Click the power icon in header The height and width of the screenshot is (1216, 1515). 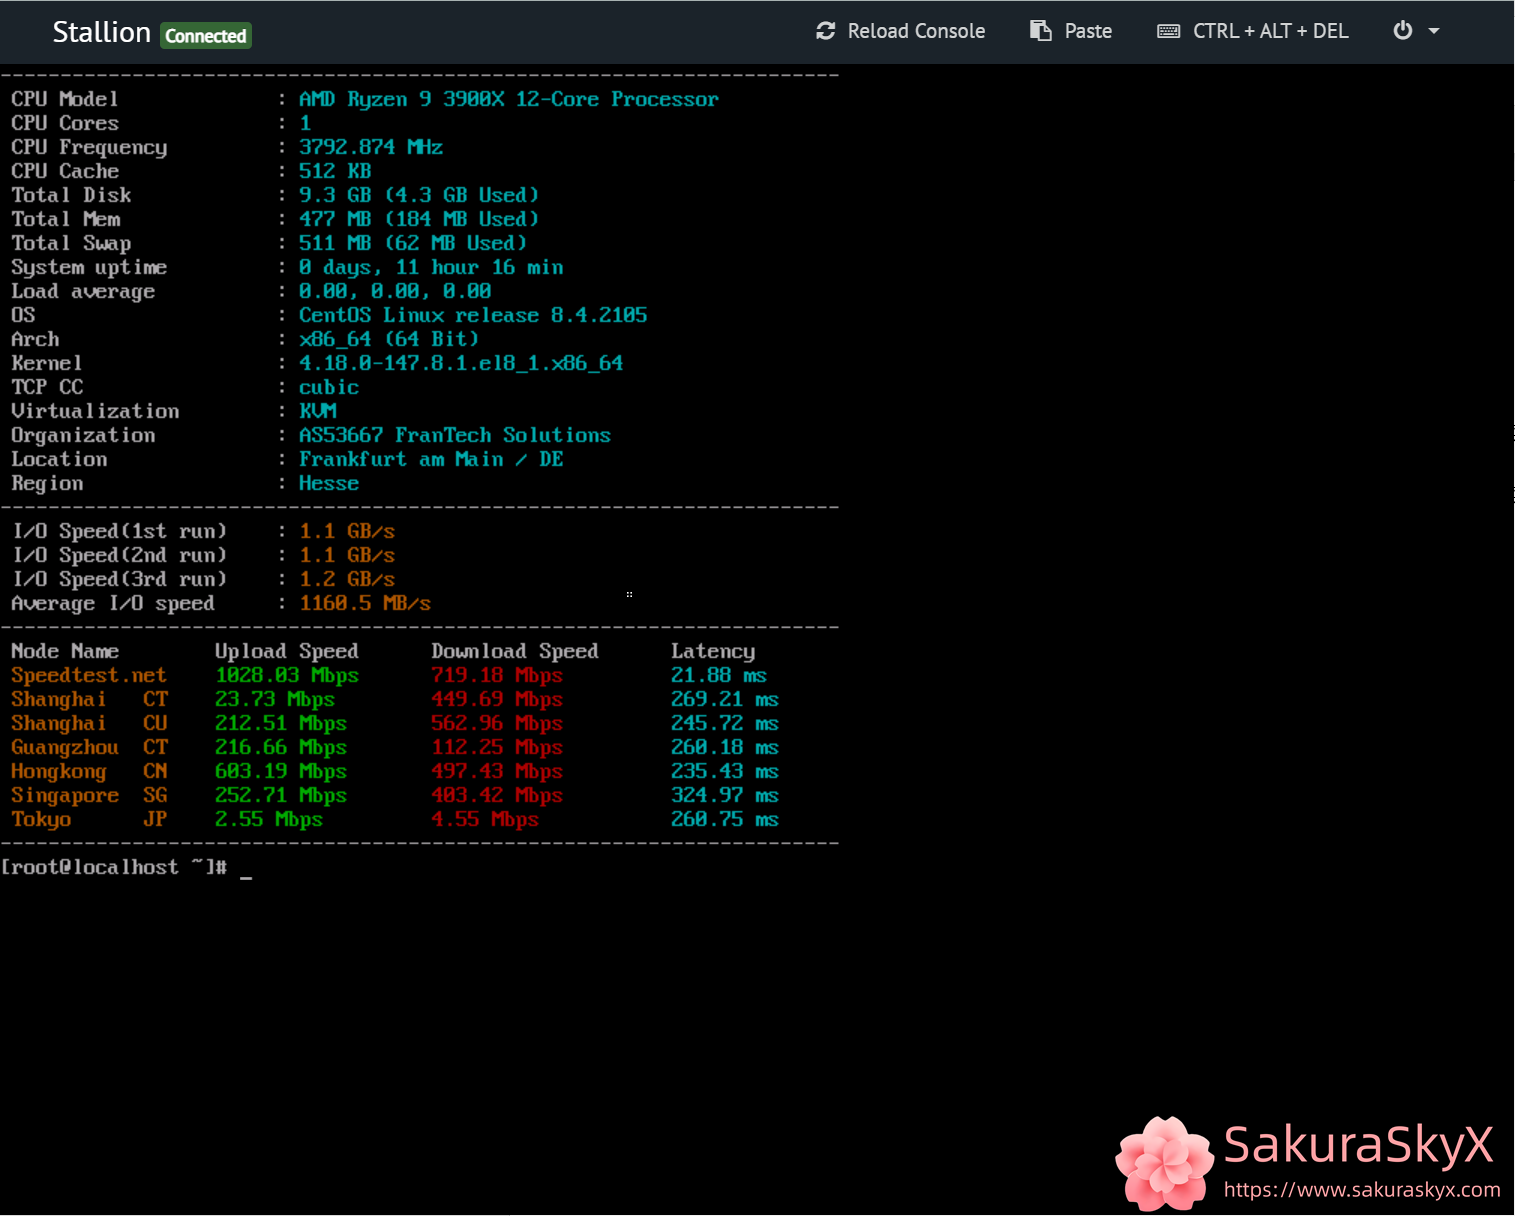coord(1403,31)
